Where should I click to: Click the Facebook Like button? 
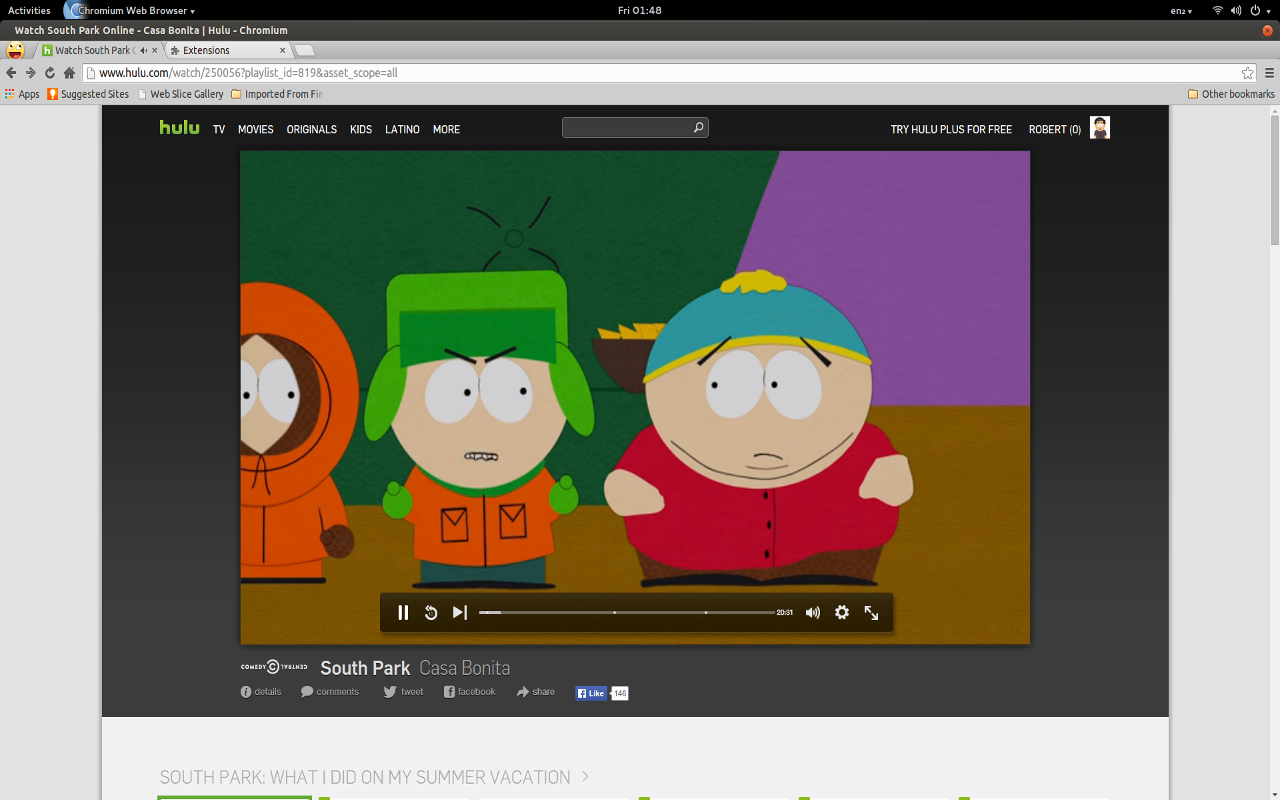click(x=591, y=693)
